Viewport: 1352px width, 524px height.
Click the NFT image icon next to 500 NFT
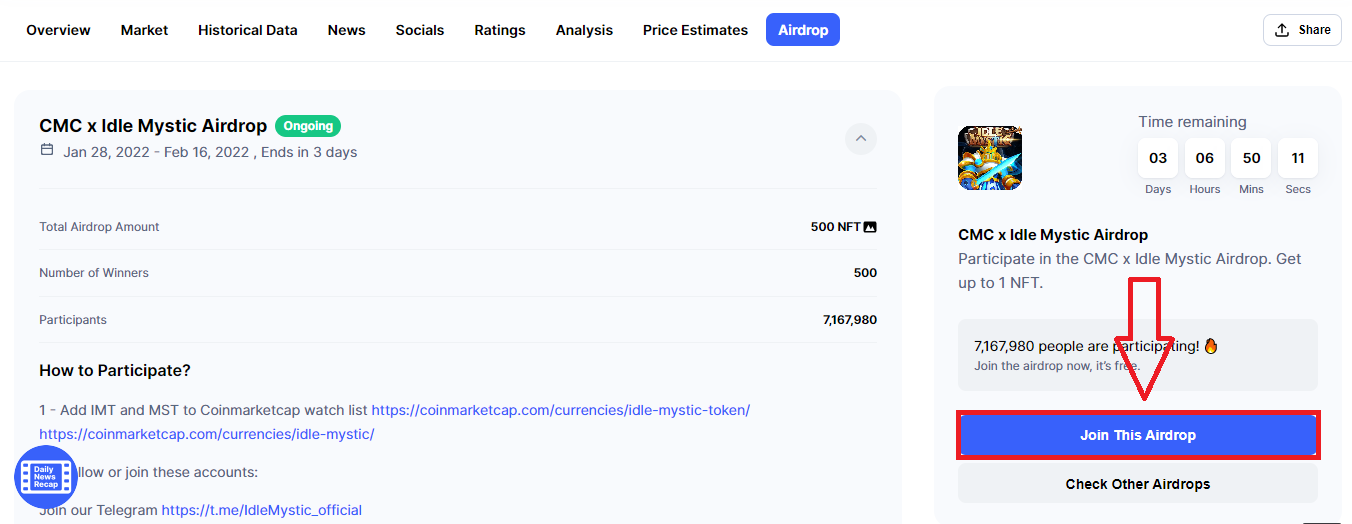click(x=870, y=227)
